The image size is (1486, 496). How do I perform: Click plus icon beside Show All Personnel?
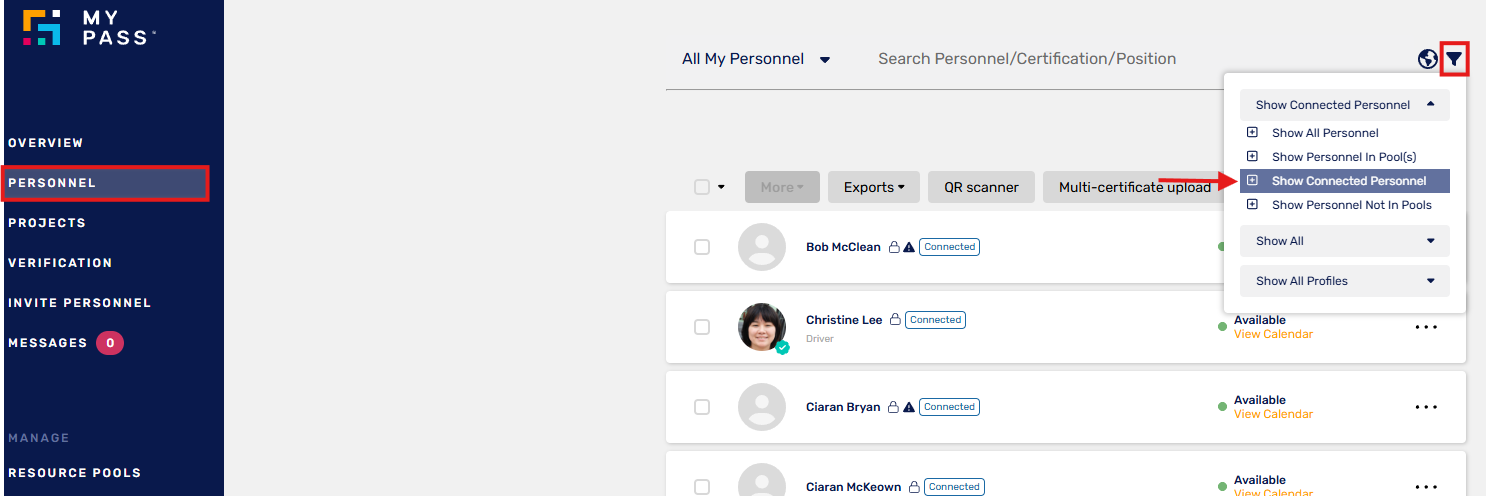[1252, 132]
